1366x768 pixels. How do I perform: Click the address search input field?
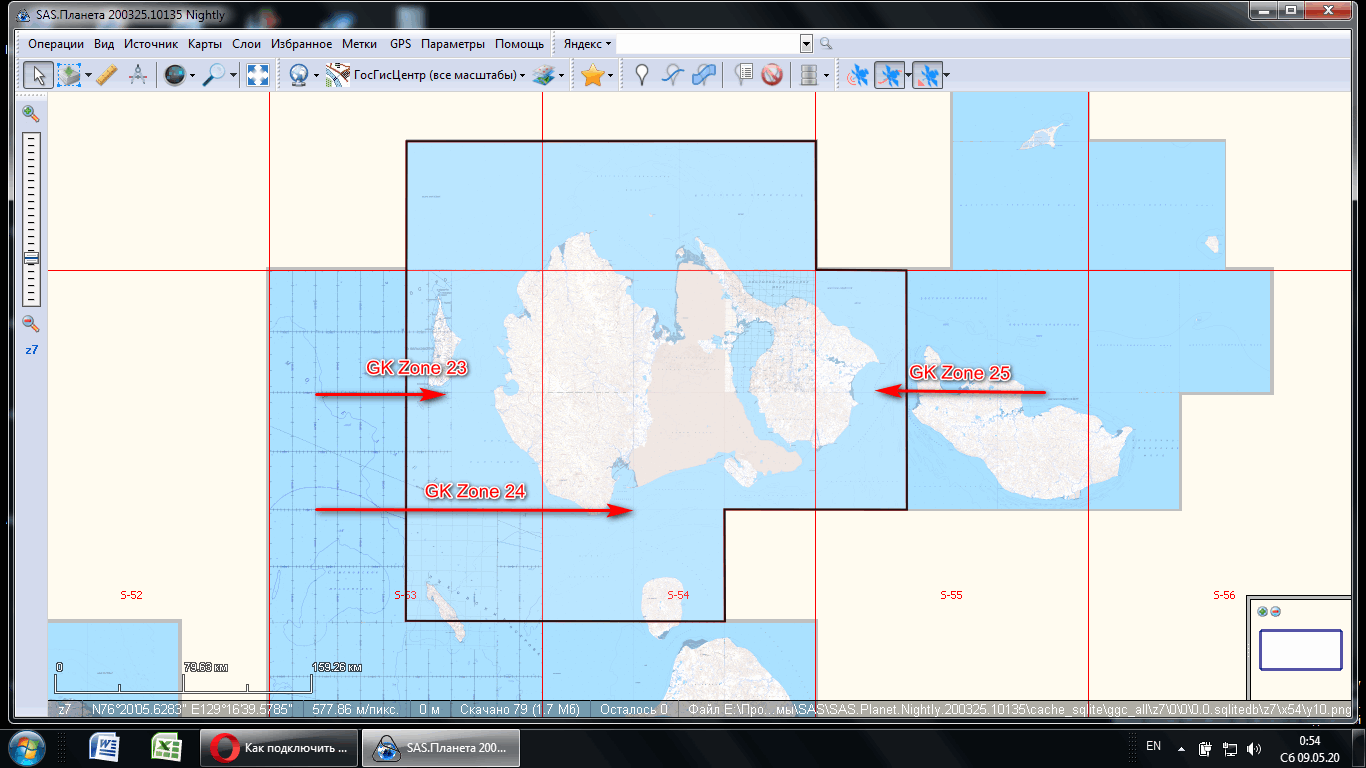pyautogui.click(x=708, y=44)
